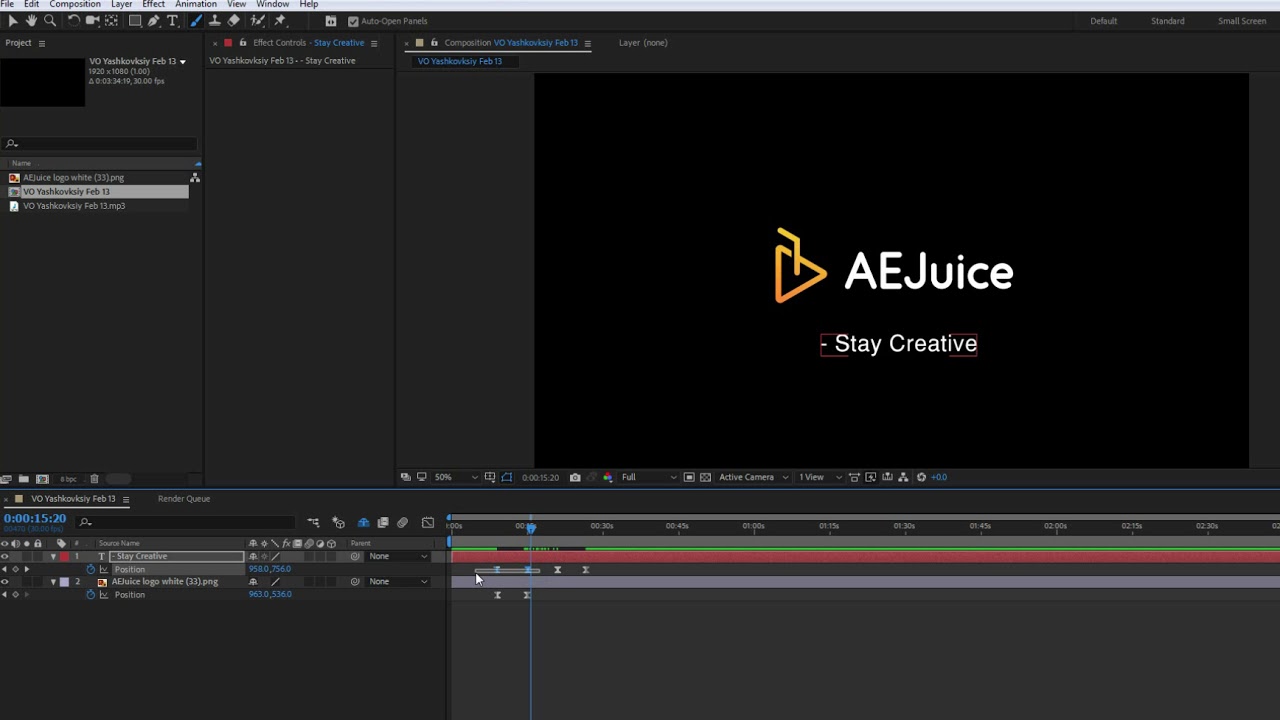Select the Brush tool
Screen dimensions: 1280x720
tap(194, 20)
